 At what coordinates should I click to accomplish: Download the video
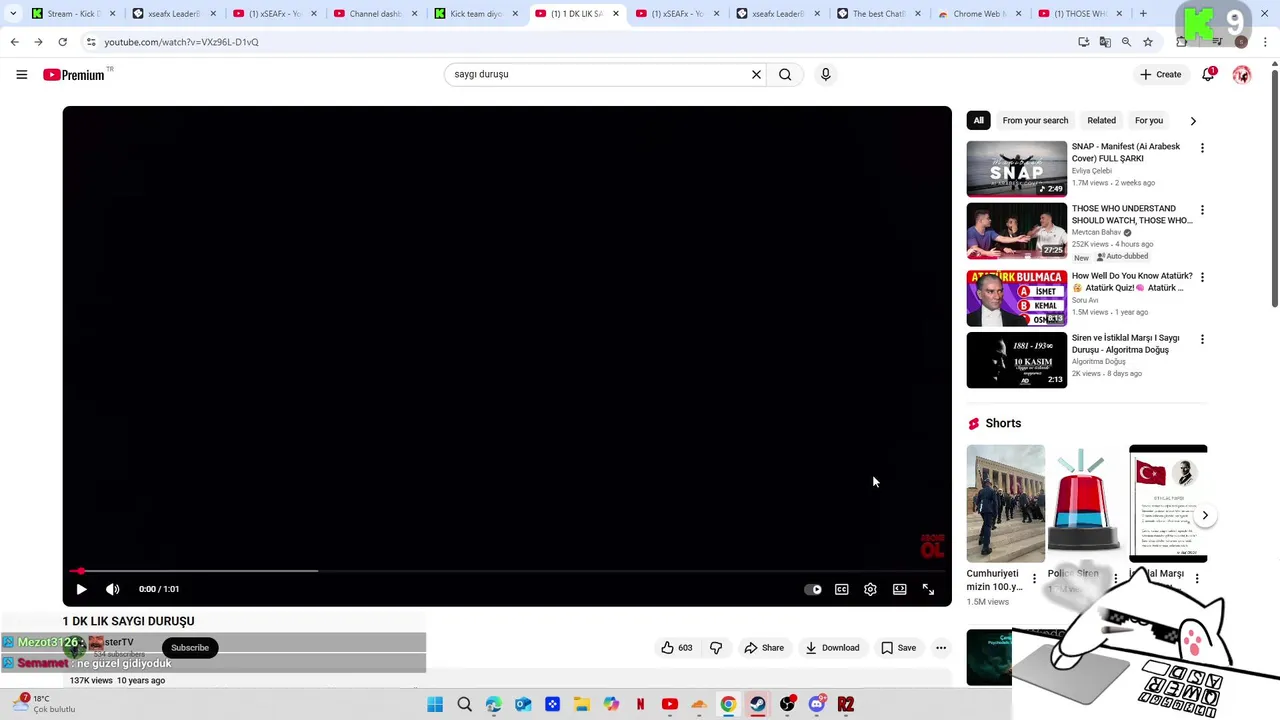832,647
